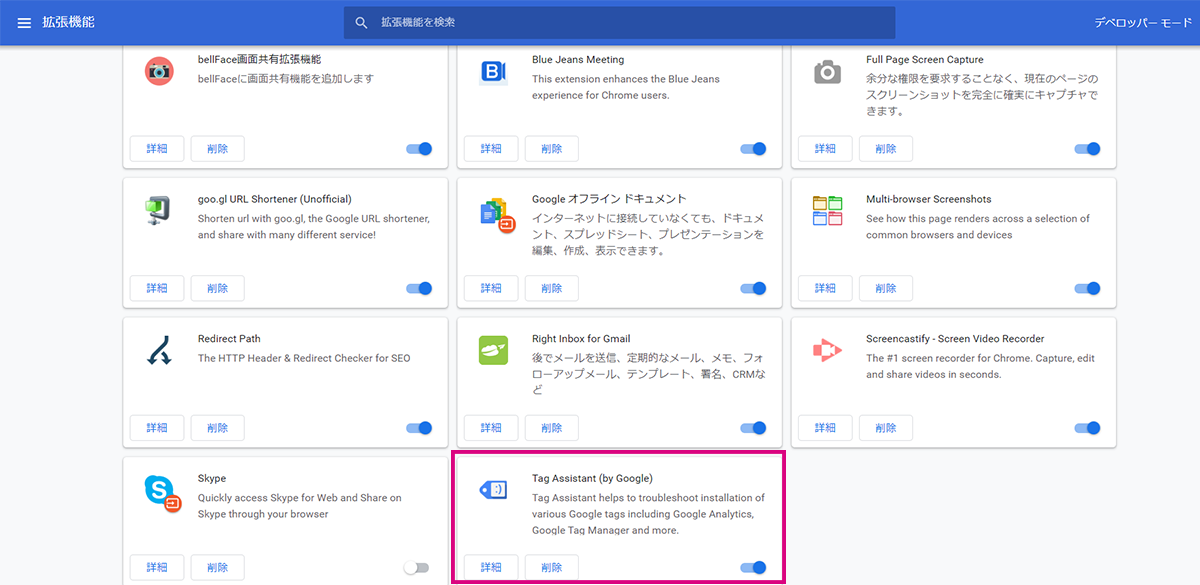This screenshot has height=585, width=1200.
Task: Open 詳細 for Google オフライン ドキュメント
Action: point(491,288)
